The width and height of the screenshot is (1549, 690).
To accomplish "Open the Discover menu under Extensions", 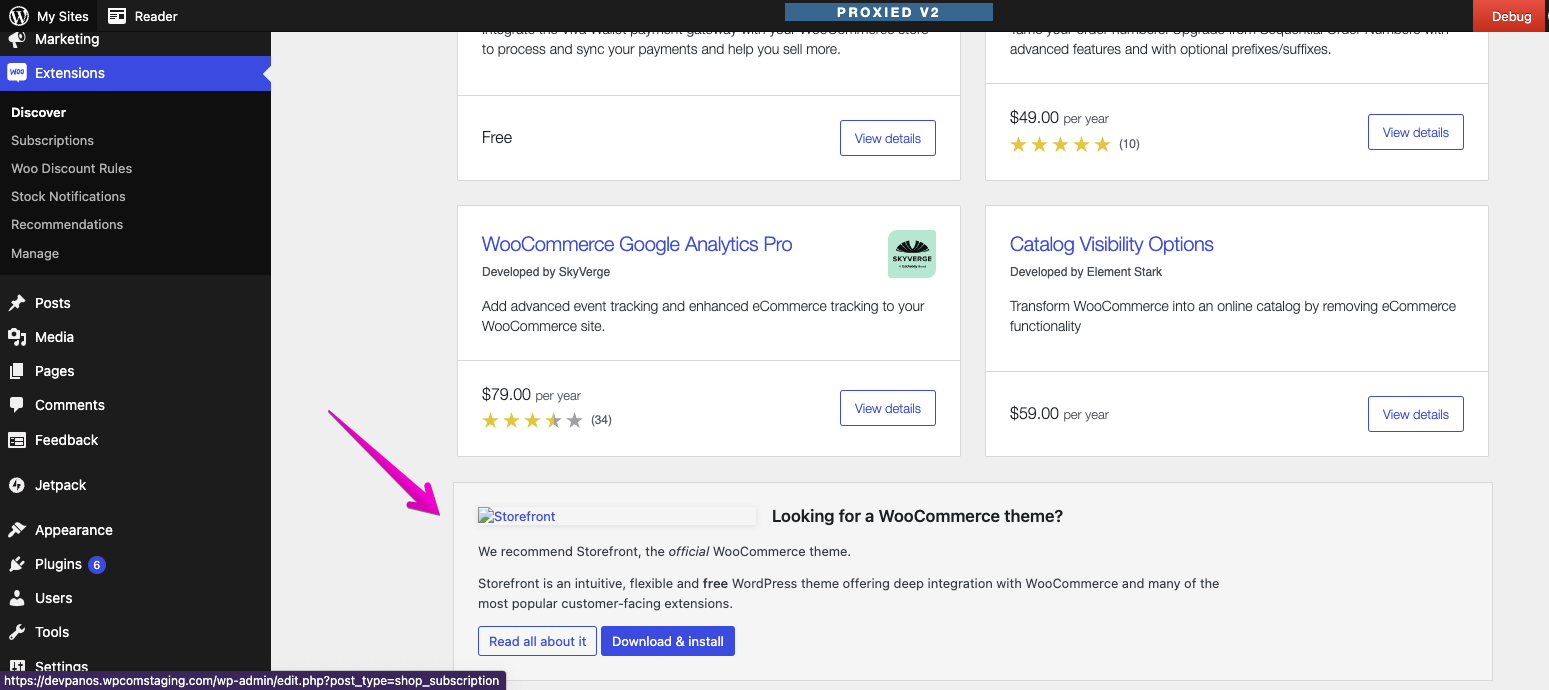I will coord(38,112).
